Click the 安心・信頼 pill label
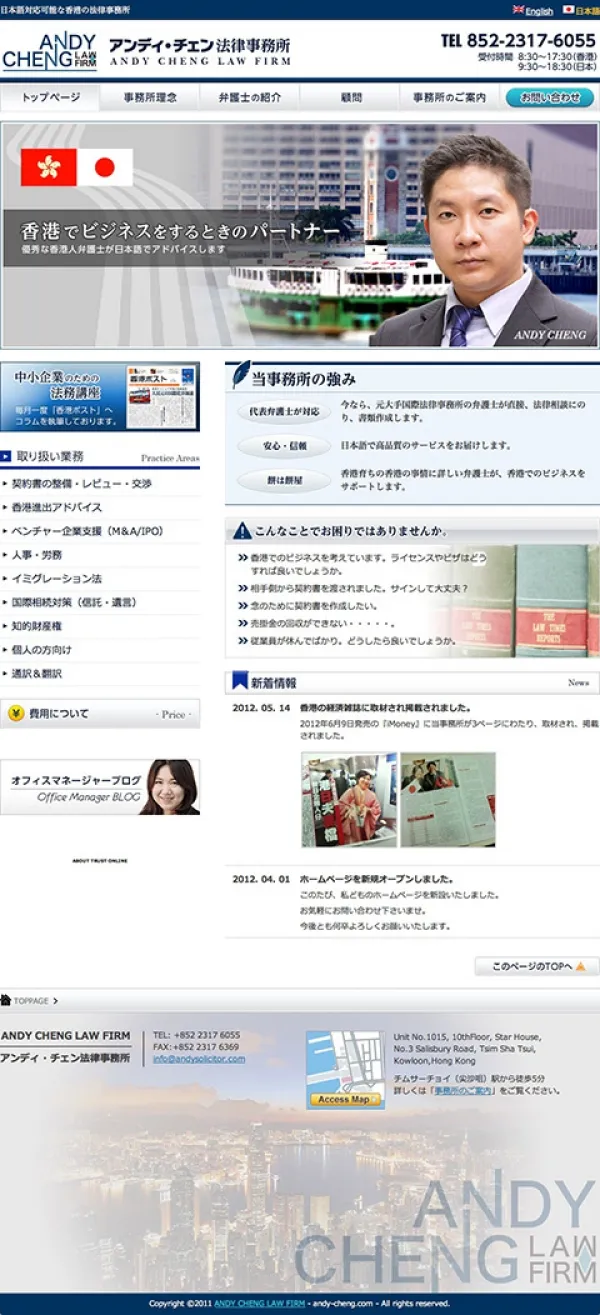Image resolution: width=600 pixels, height=1315 pixels. tap(284, 446)
